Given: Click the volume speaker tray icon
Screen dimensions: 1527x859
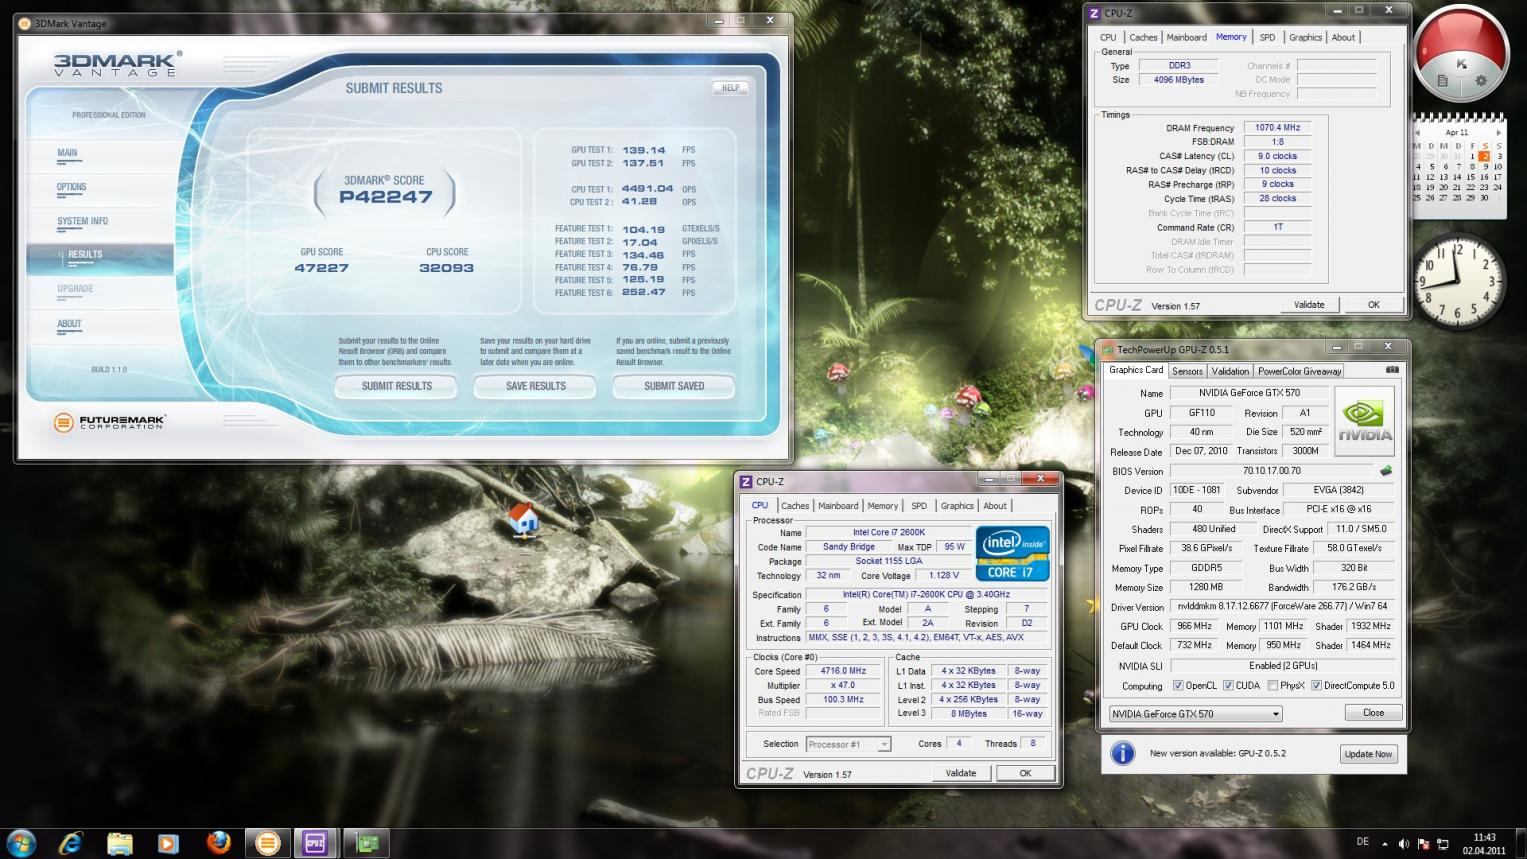Looking at the screenshot, I should [1403, 844].
